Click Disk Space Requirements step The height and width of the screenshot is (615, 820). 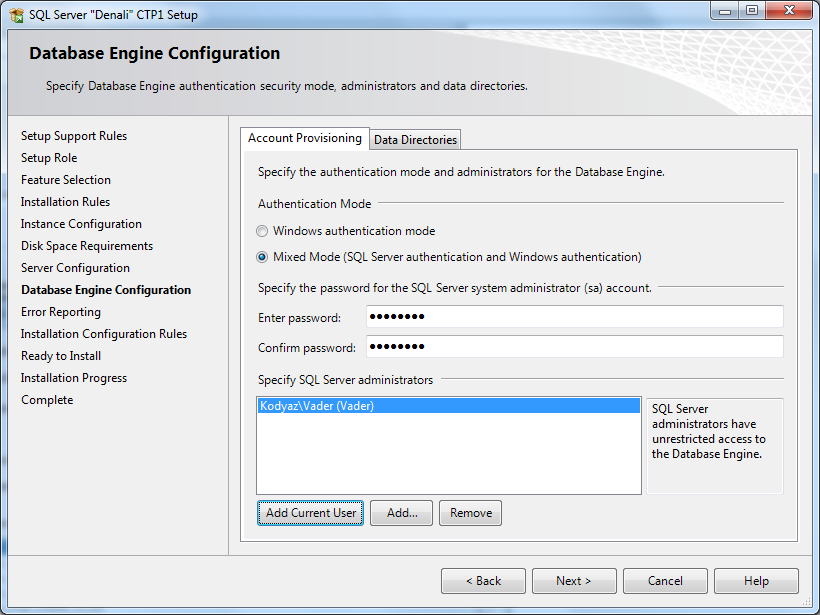pos(87,246)
